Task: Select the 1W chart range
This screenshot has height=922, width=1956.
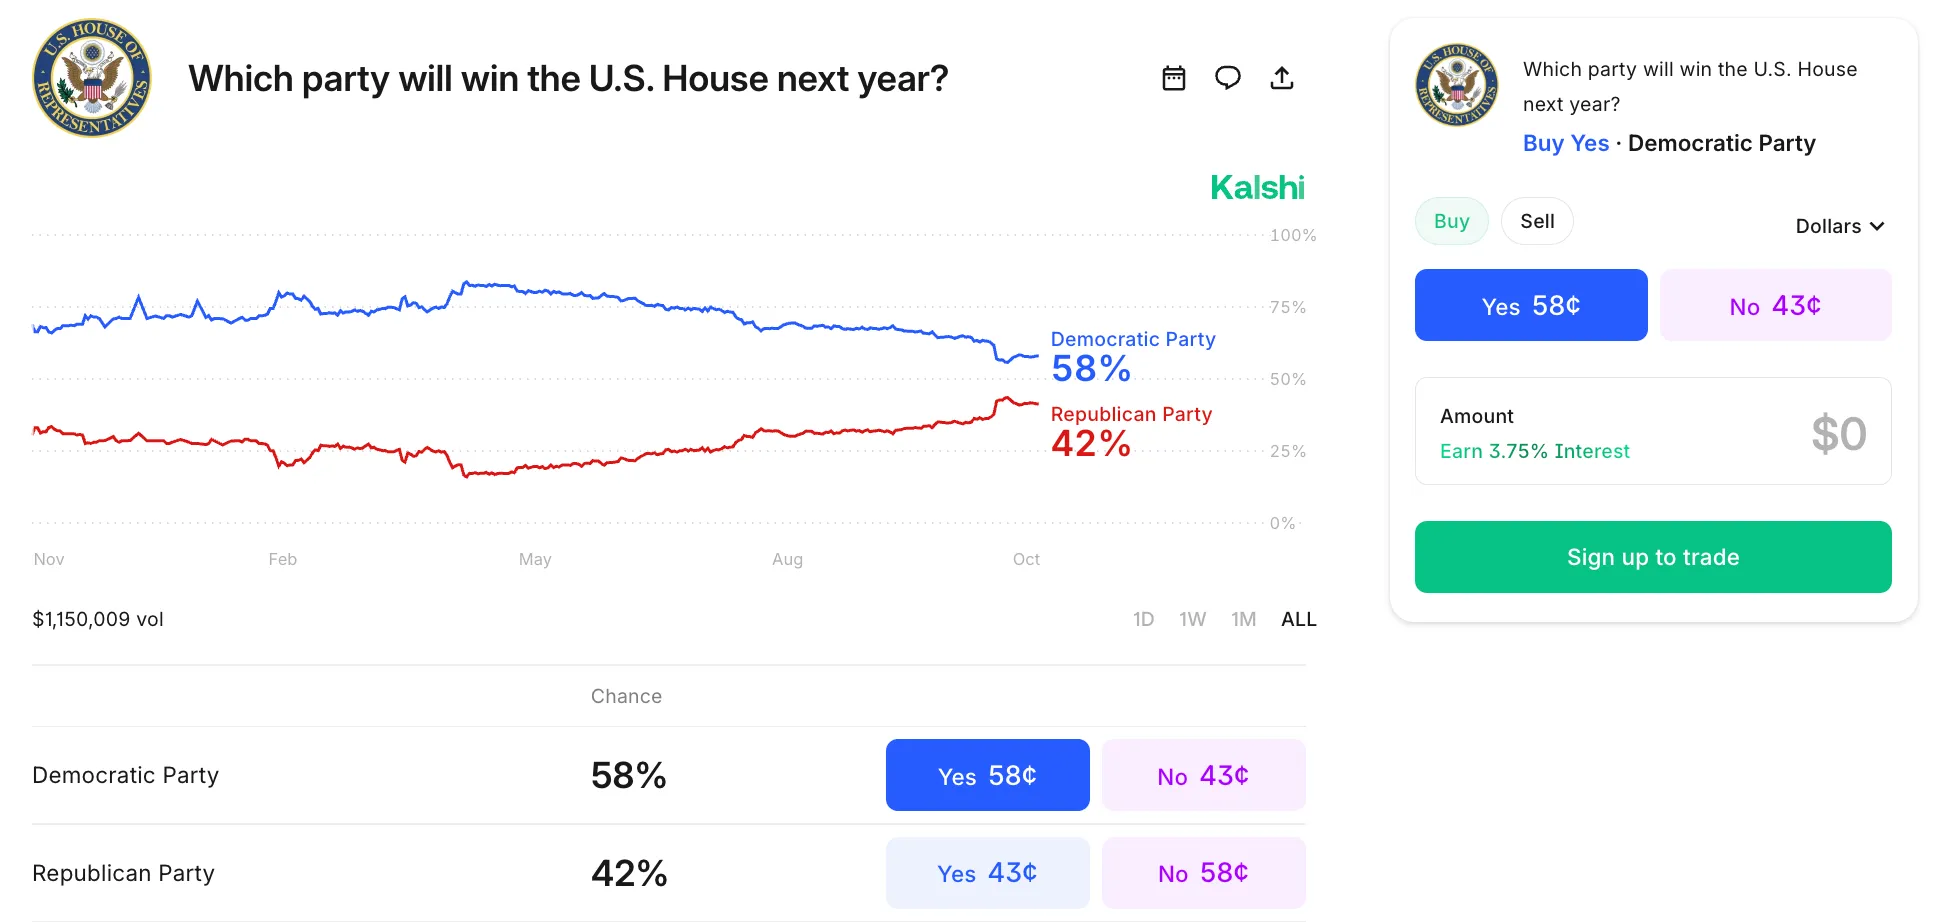Action: (x=1192, y=619)
